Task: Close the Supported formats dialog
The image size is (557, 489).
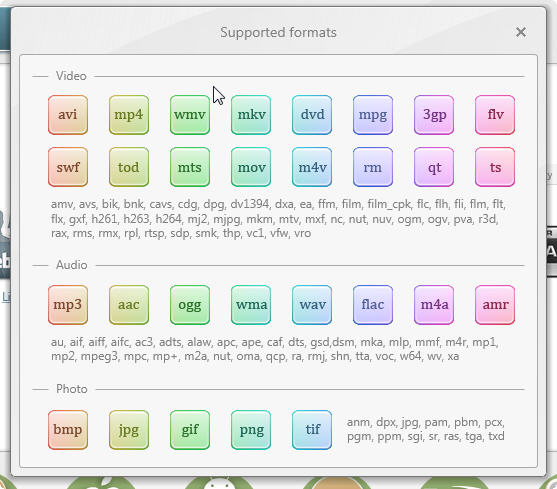Action: point(521,32)
